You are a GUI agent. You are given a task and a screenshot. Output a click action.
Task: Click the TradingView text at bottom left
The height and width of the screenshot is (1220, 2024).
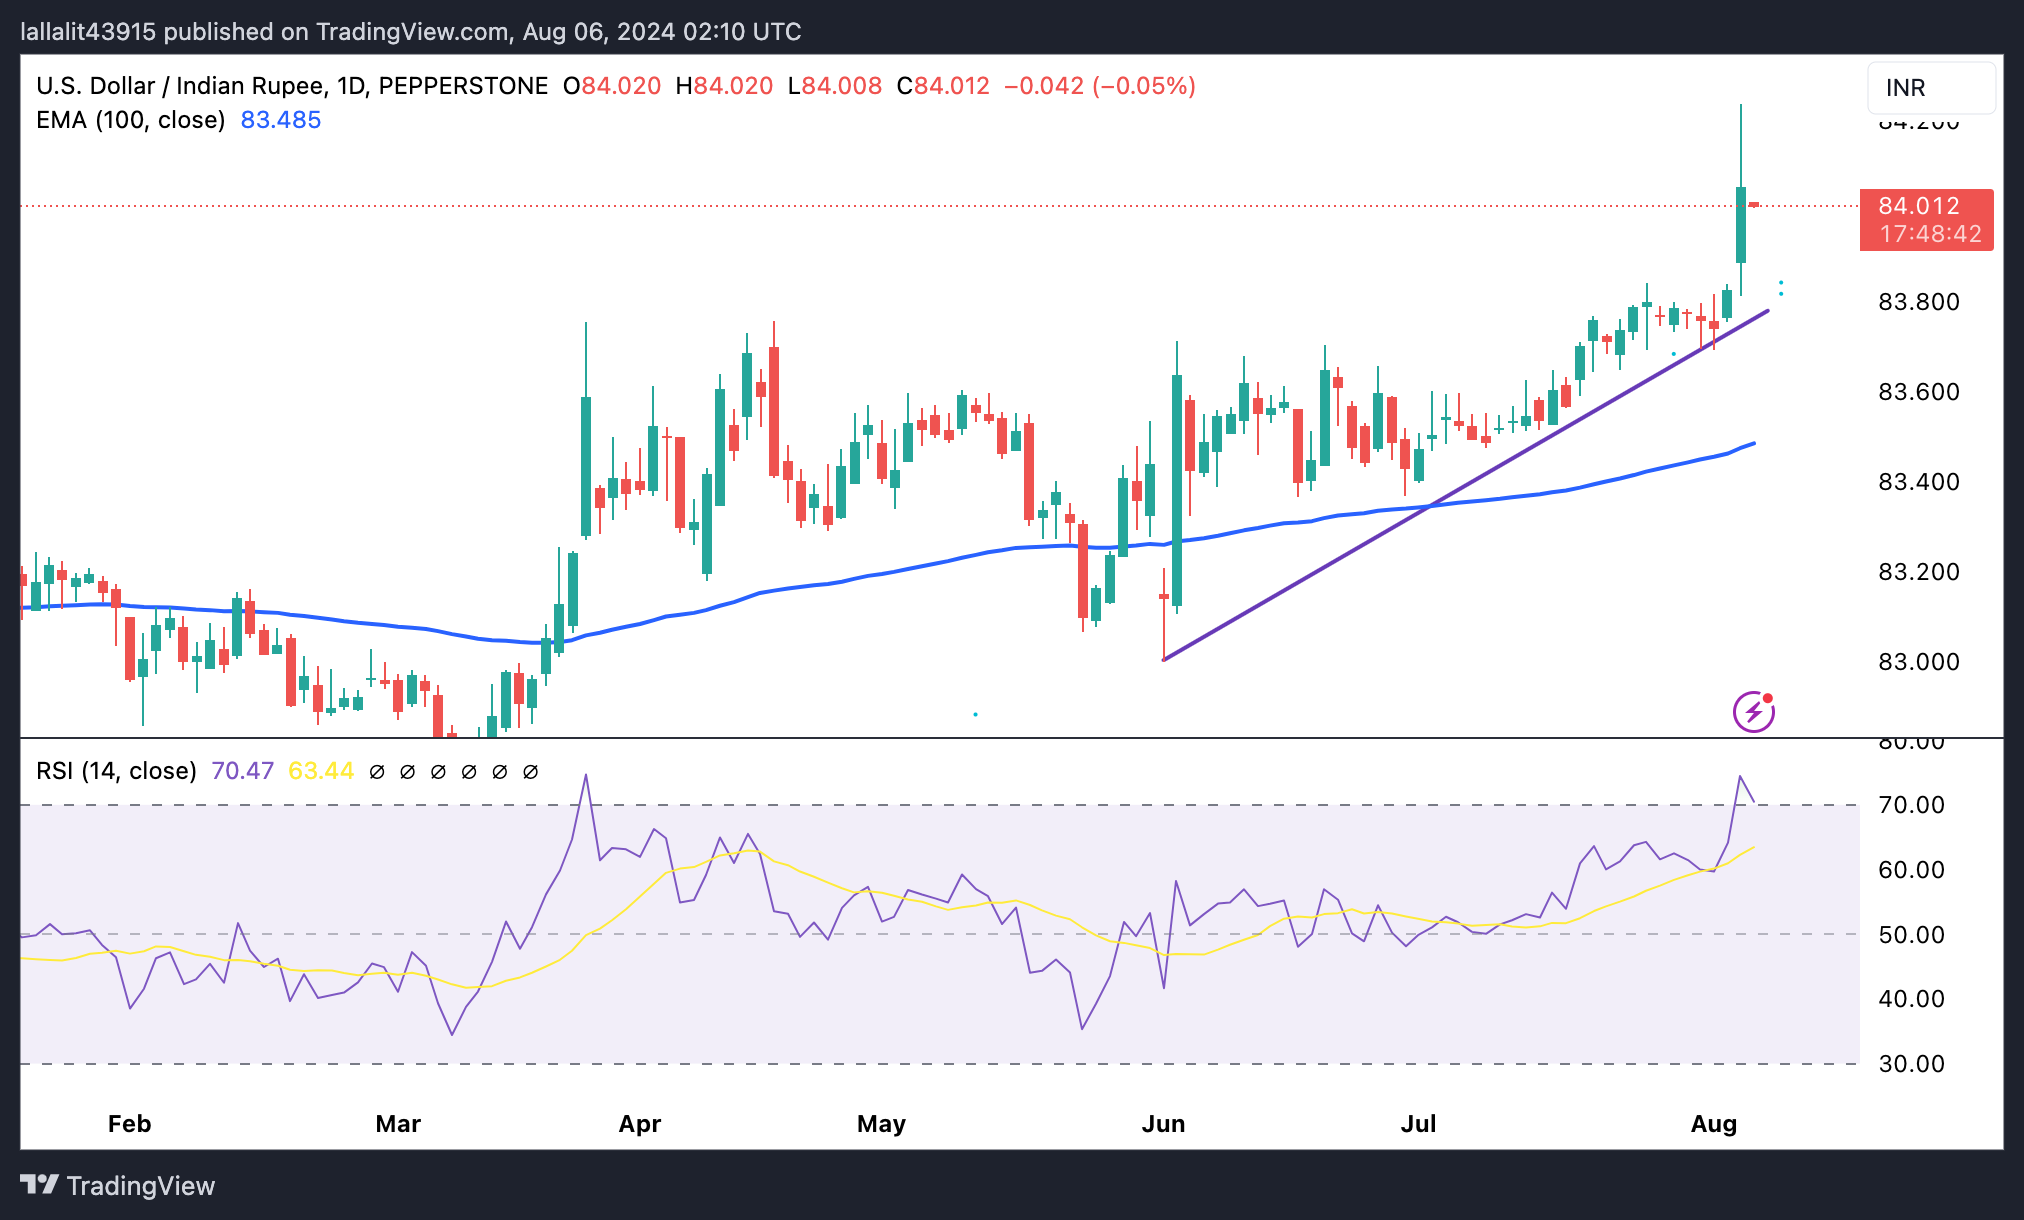[x=140, y=1186]
